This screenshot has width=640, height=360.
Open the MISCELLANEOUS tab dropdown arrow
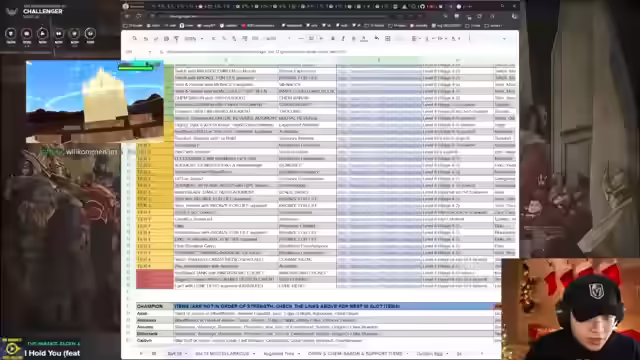coord(253,353)
